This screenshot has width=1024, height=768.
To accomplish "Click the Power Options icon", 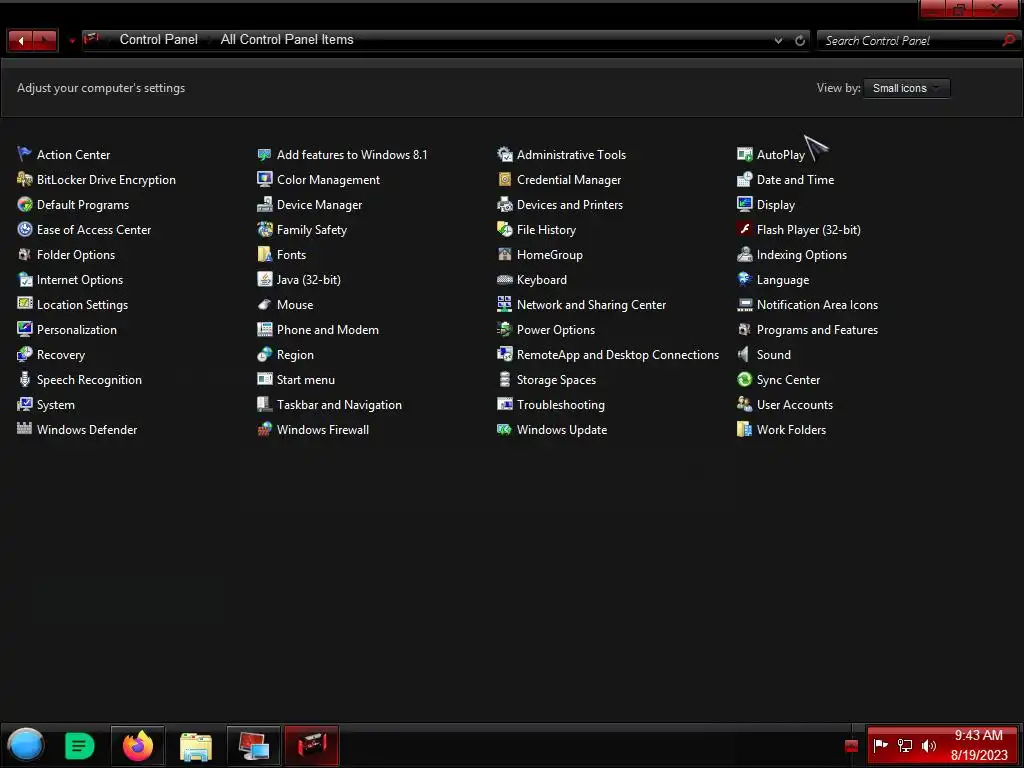I will 504,329.
